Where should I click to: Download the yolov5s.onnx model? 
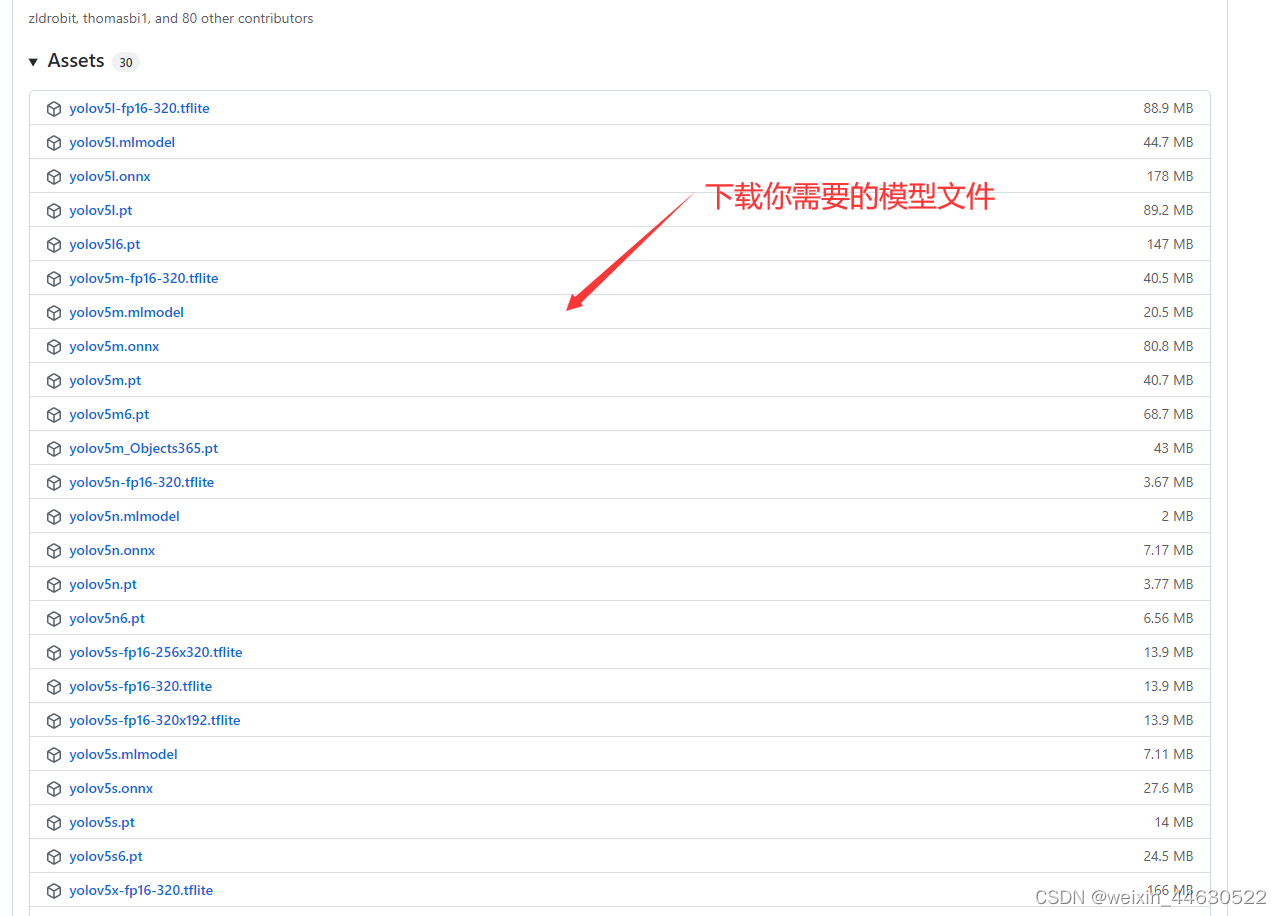click(111, 788)
